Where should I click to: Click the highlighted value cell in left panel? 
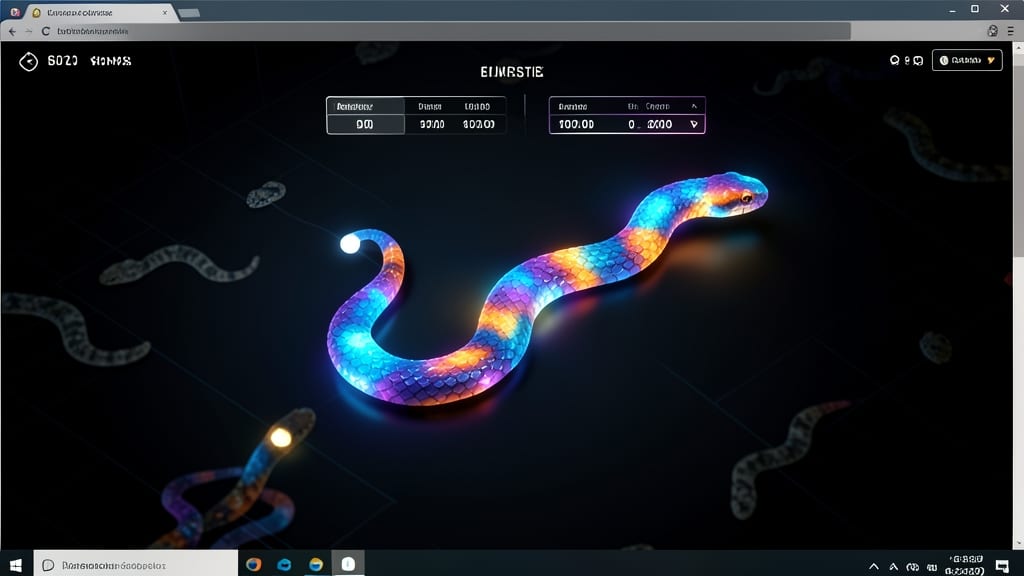click(365, 124)
